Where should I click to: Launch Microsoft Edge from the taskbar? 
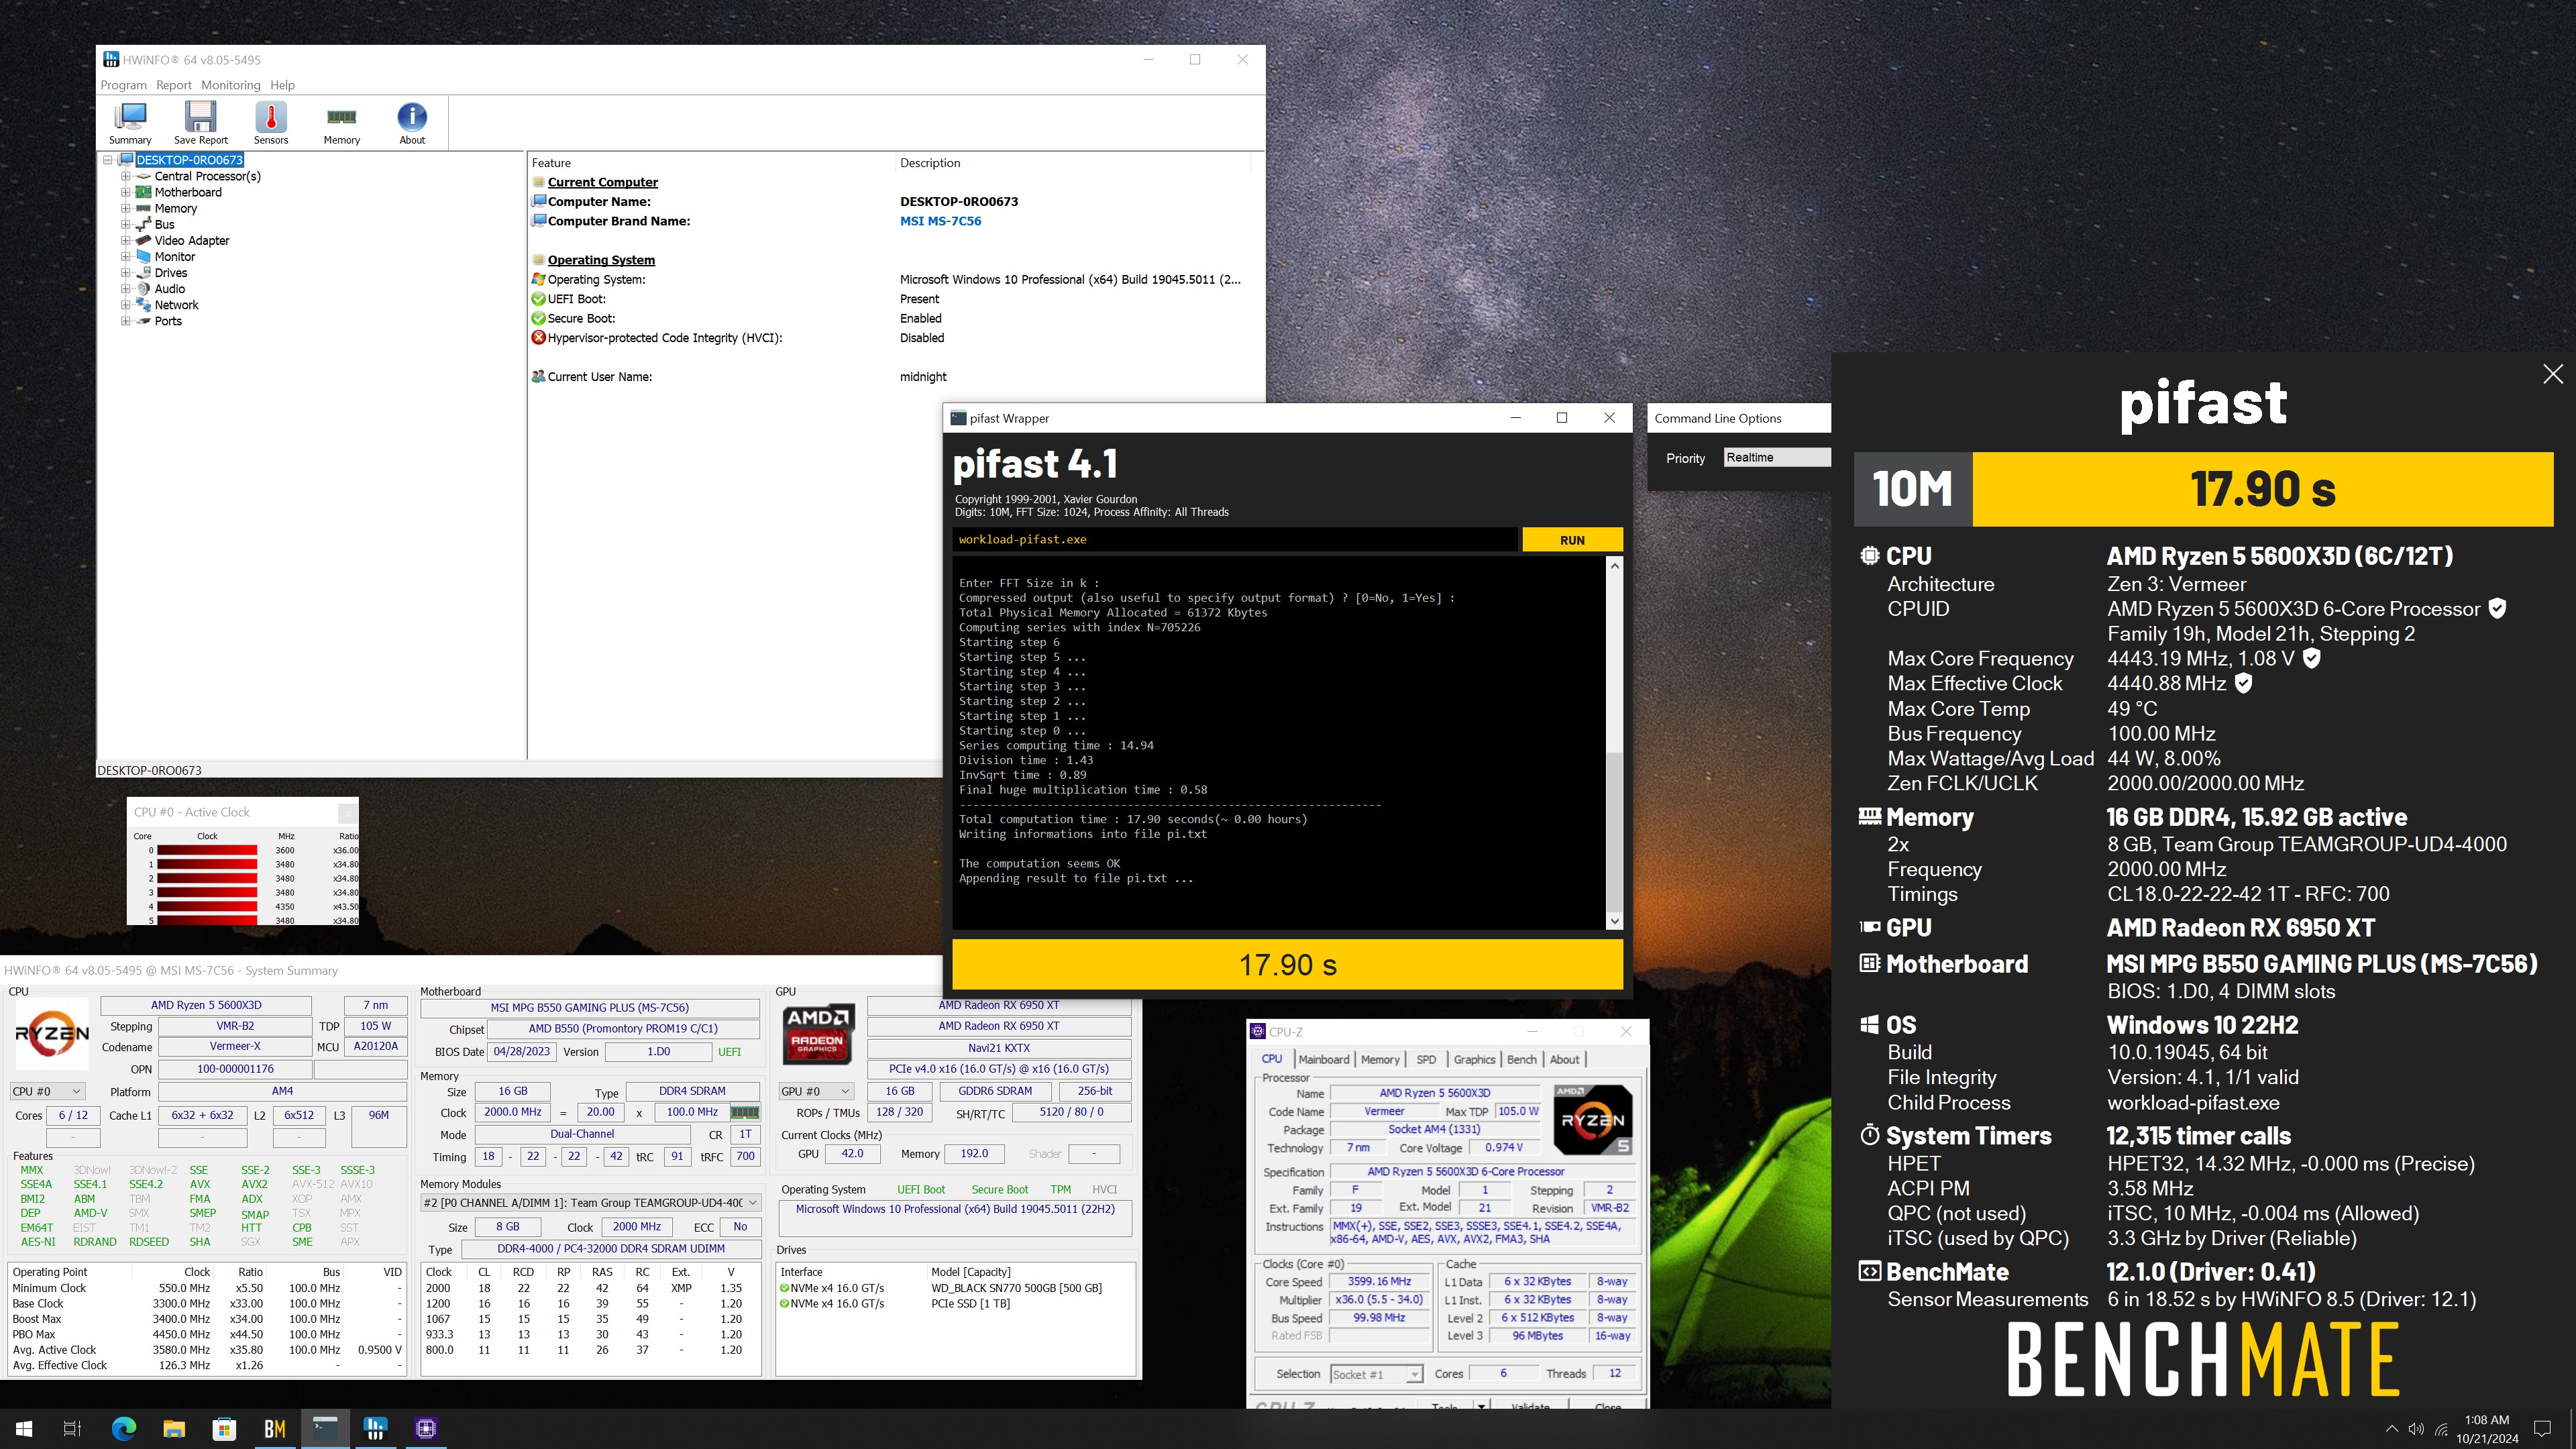point(124,1428)
